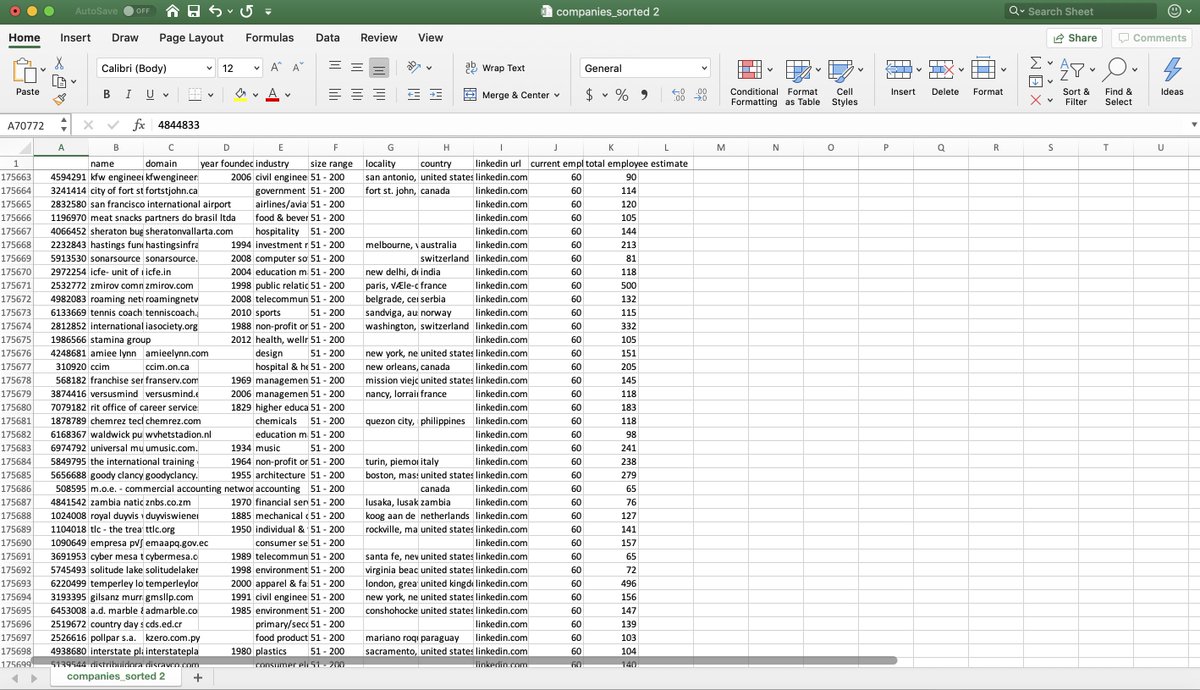Screen dimensions: 1200x690
Task: Toggle Wrap Text for cells
Action: 494,68
